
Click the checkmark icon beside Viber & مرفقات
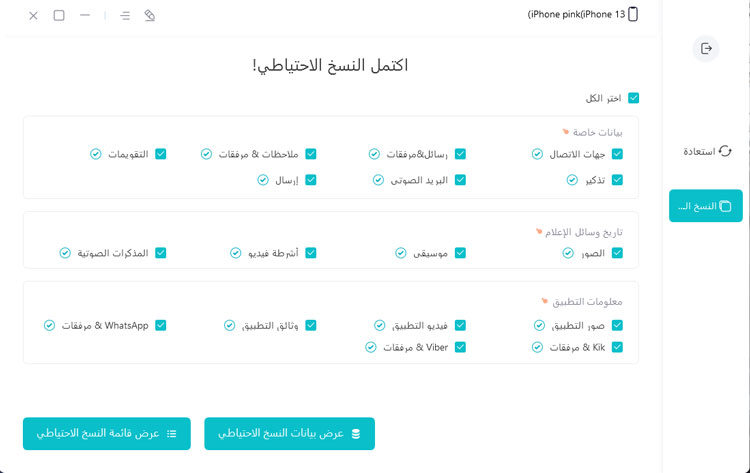click(x=371, y=347)
